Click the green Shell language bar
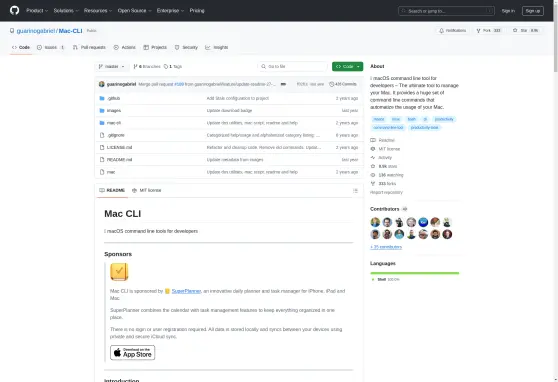The width and height of the screenshot is (558, 382). tap(415, 273)
